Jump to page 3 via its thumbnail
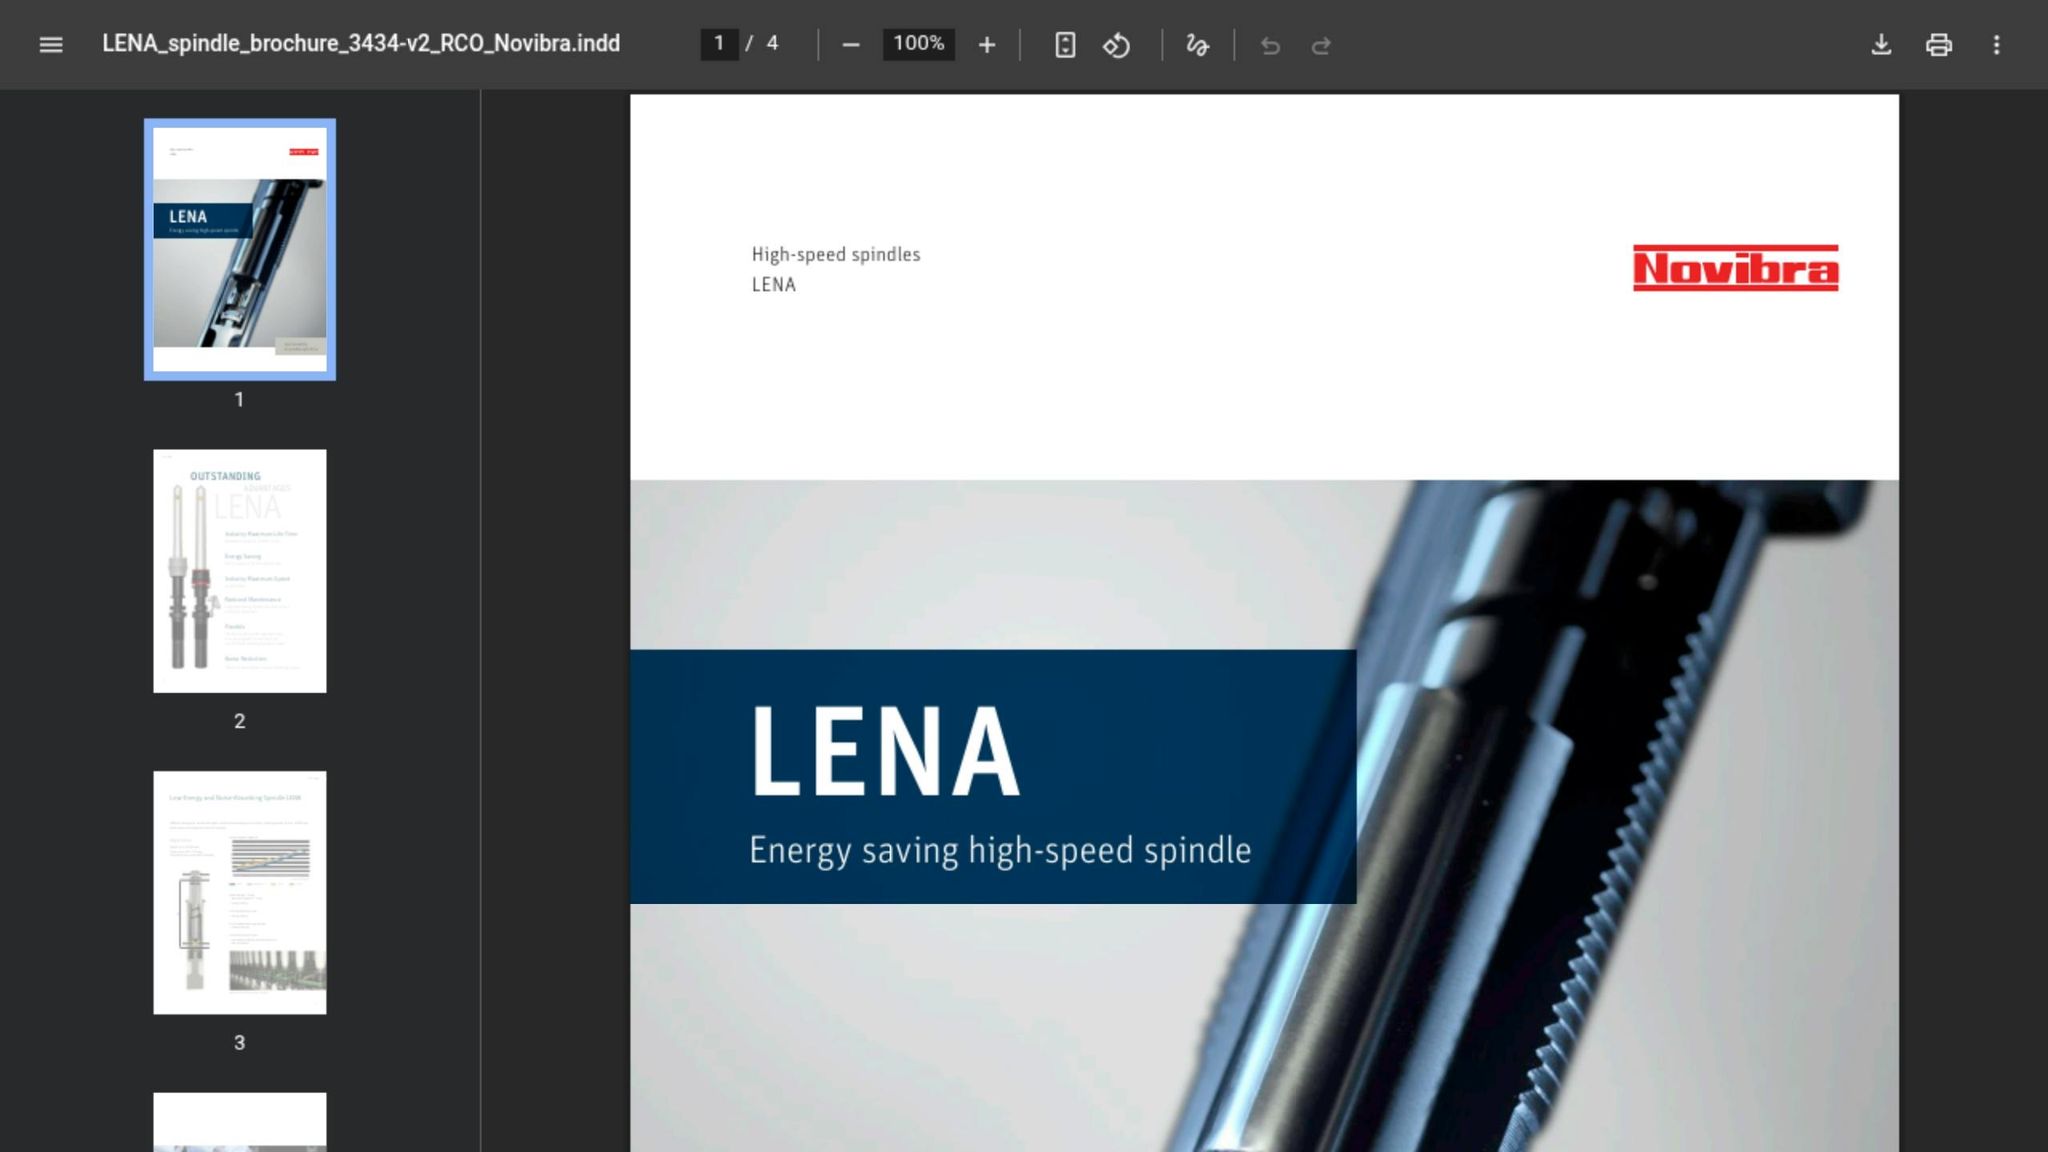The image size is (2048, 1152). coord(239,893)
